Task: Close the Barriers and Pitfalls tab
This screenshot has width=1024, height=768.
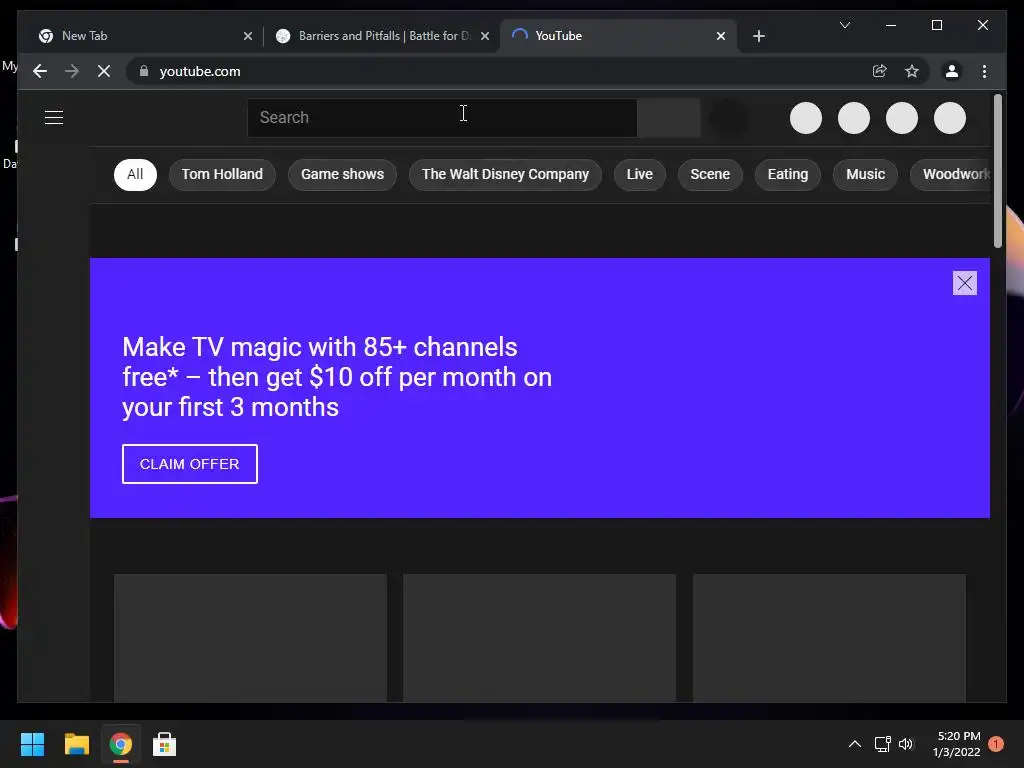Action: pyautogui.click(x=485, y=36)
